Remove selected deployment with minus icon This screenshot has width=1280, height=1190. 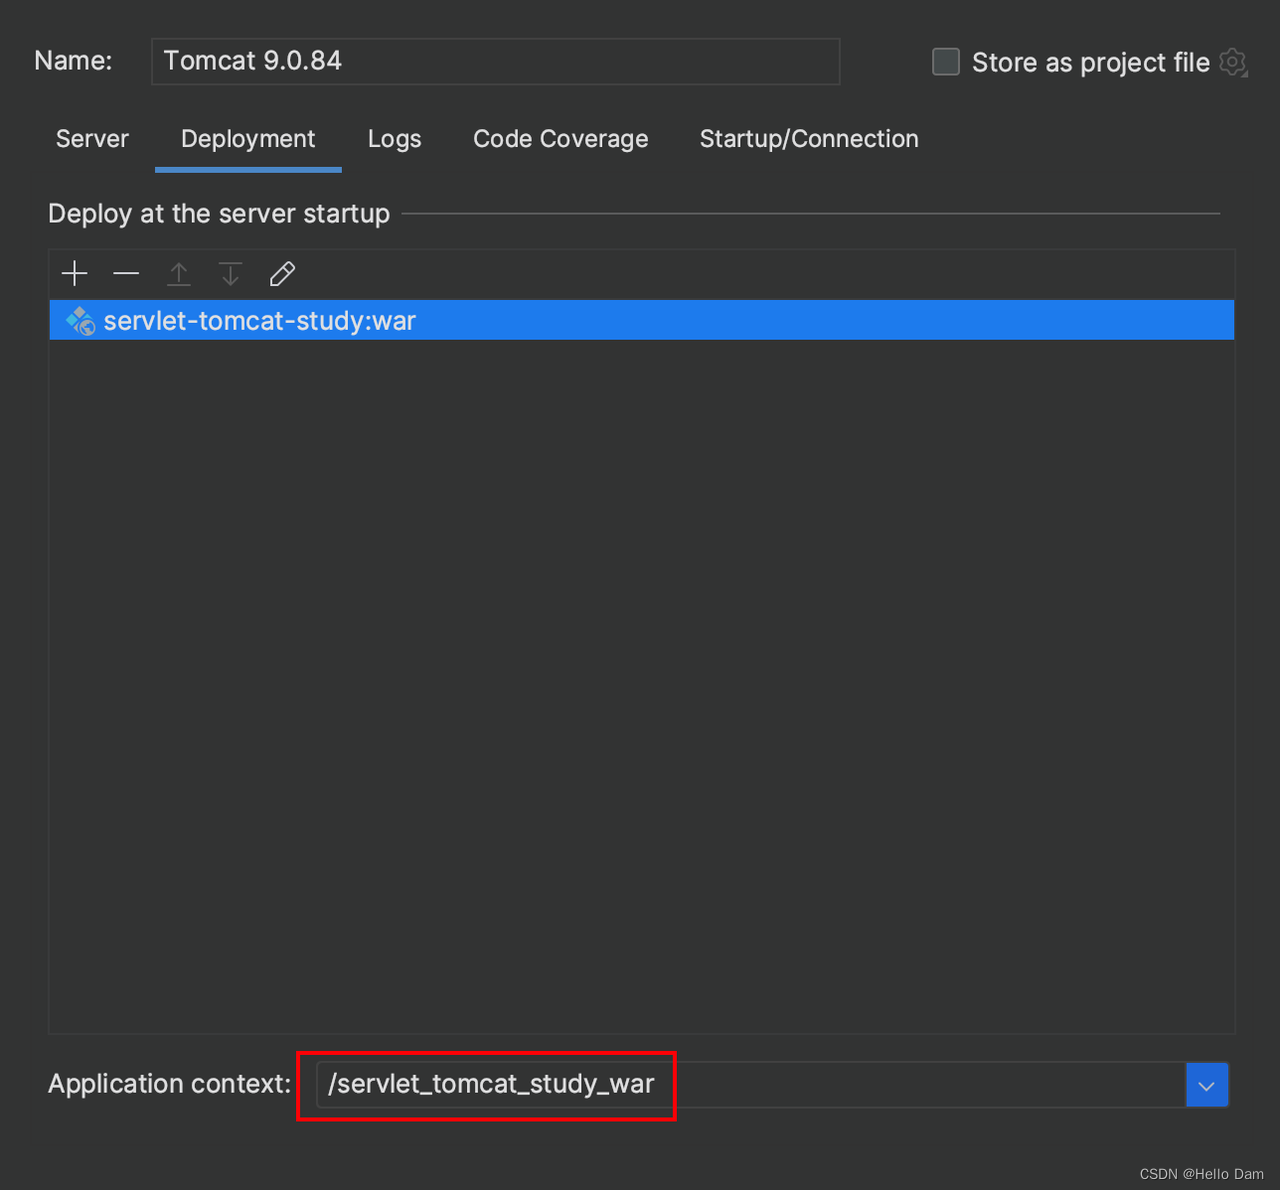point(127,274)
